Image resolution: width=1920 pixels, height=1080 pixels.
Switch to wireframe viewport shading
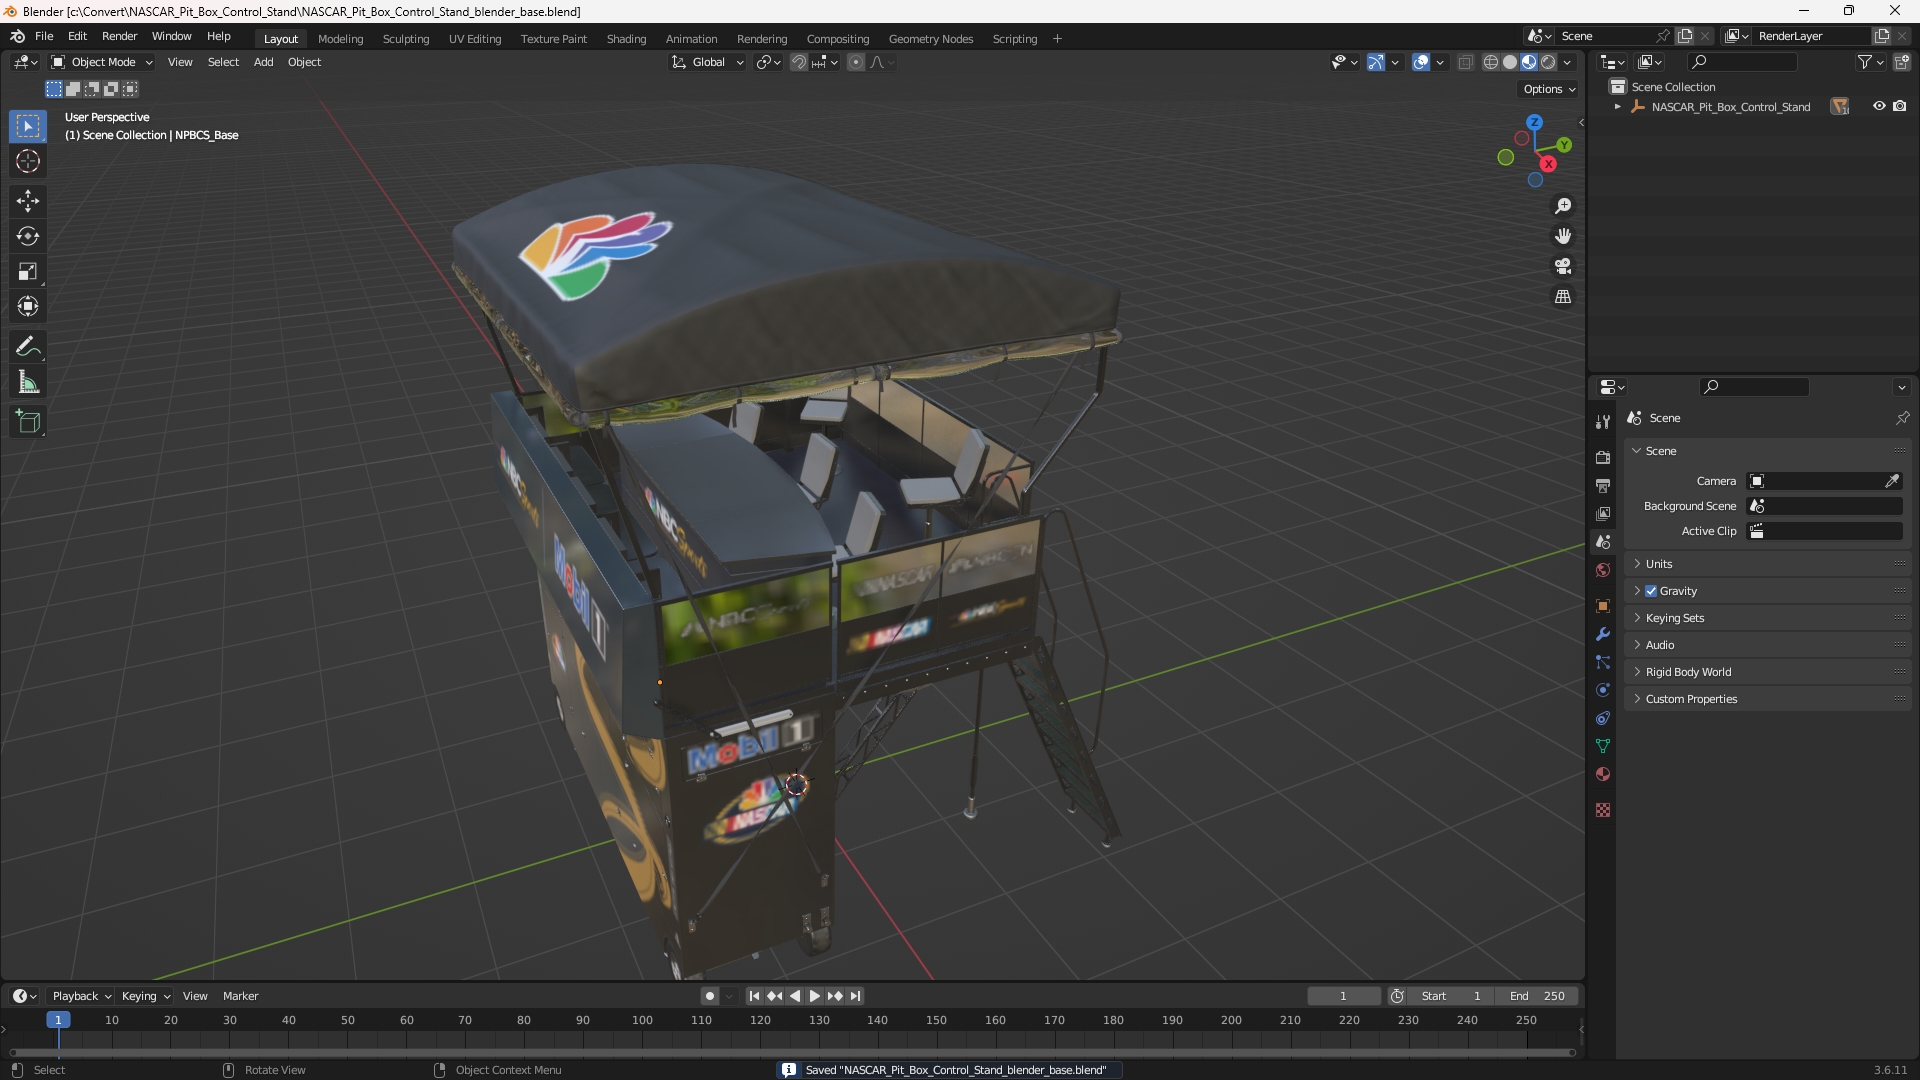pyautogui.click(x=1491, y=62)
